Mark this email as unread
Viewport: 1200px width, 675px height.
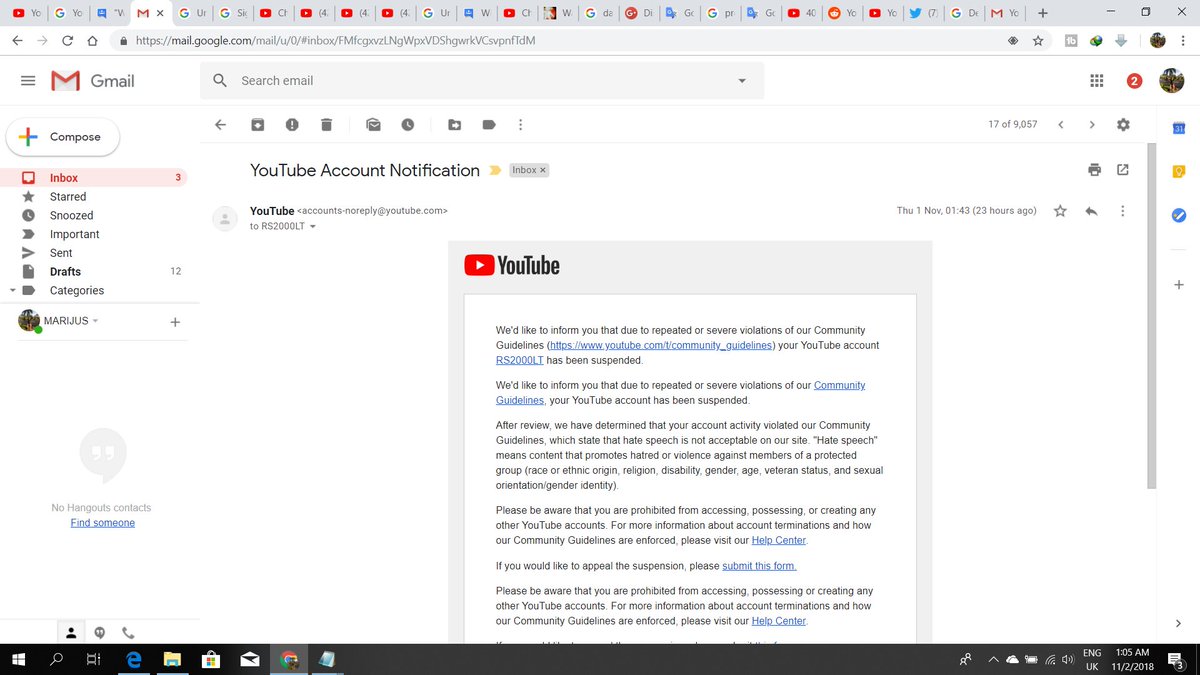coord(373,125)
